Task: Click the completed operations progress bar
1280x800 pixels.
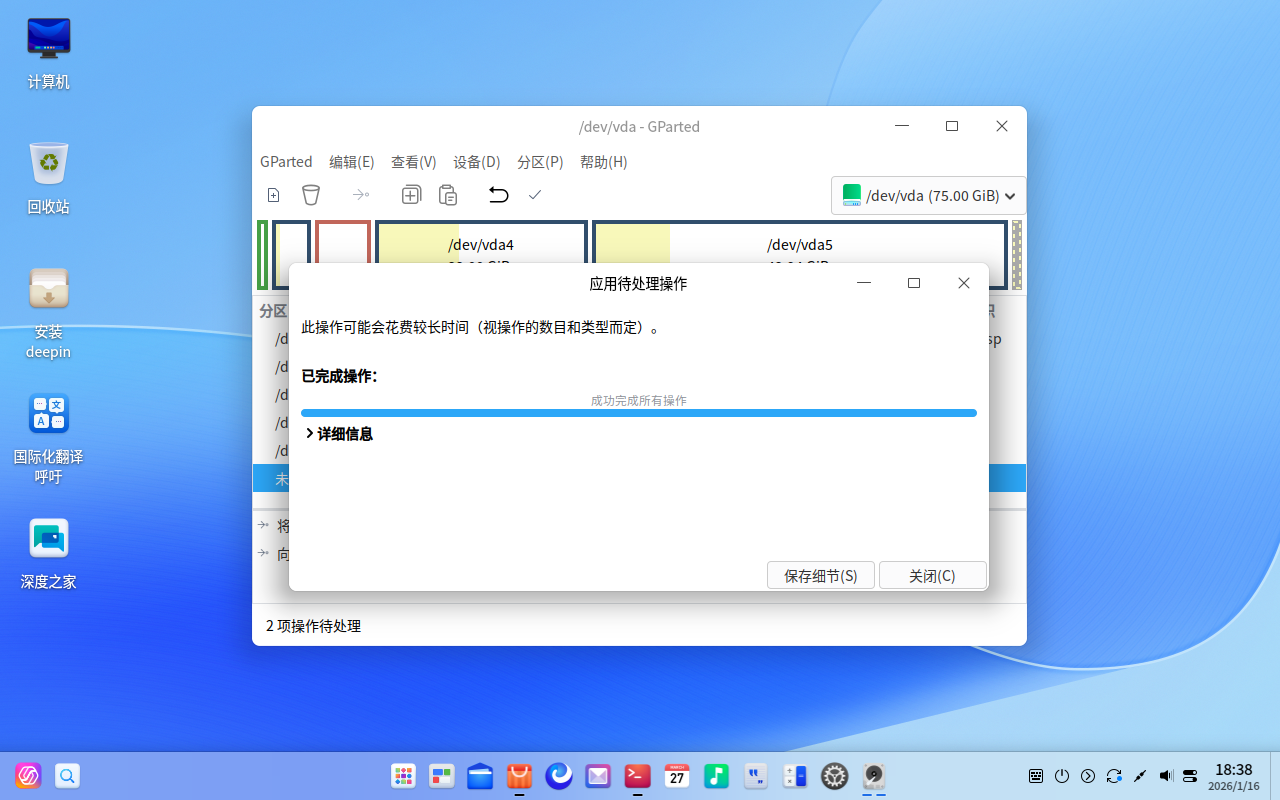Action: pyautogui.click(x=638, y=412)
